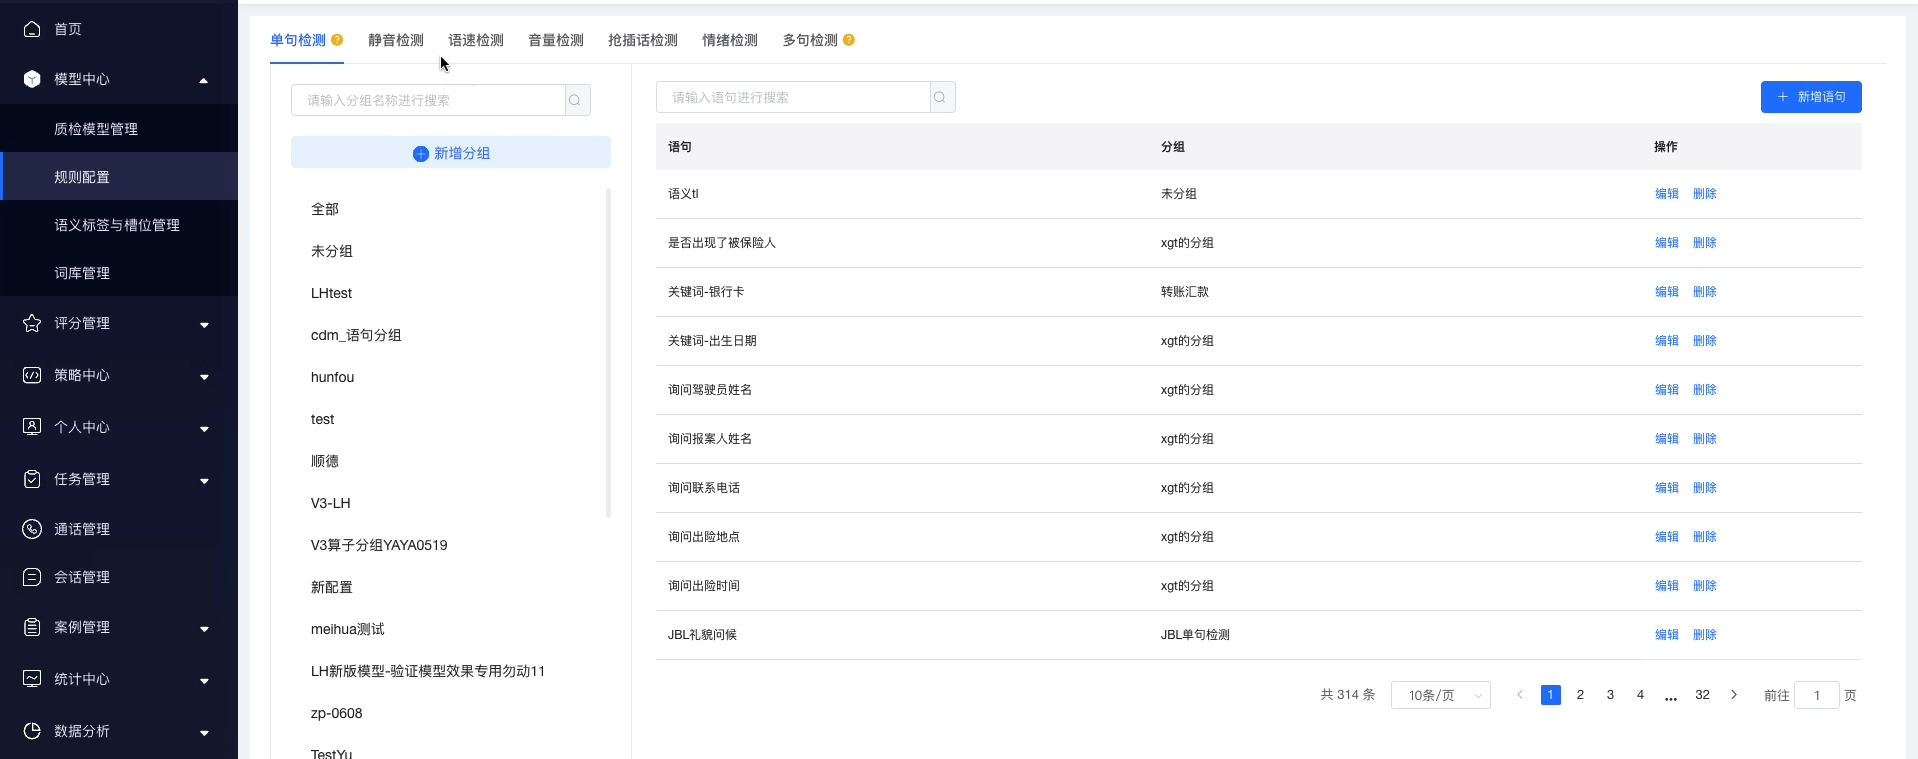Click the 个人中心 profile icon
Image resolution: width=1918 pixels, height=759 pixels.
(32, 427)
